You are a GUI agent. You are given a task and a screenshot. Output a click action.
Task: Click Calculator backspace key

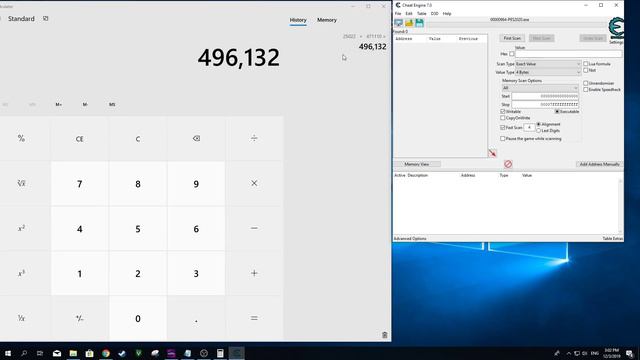click(196, 138)
